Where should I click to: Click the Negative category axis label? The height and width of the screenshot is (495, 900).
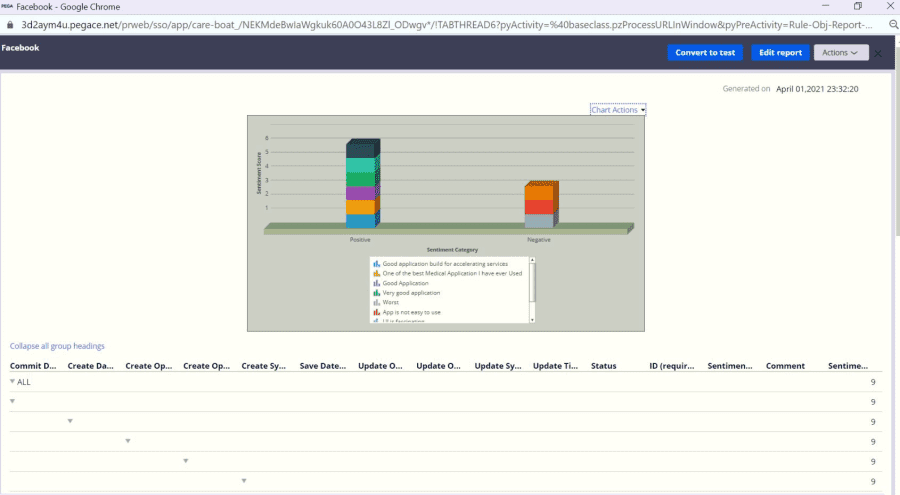(x=539, y=239)
